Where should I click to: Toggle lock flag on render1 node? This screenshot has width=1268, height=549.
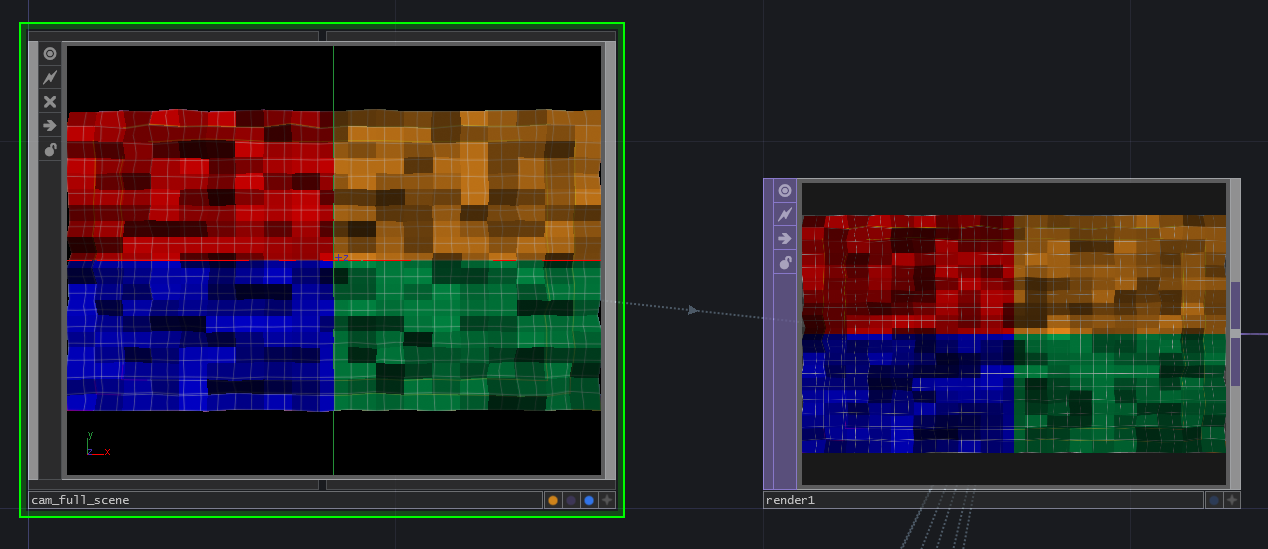[785, 263]
